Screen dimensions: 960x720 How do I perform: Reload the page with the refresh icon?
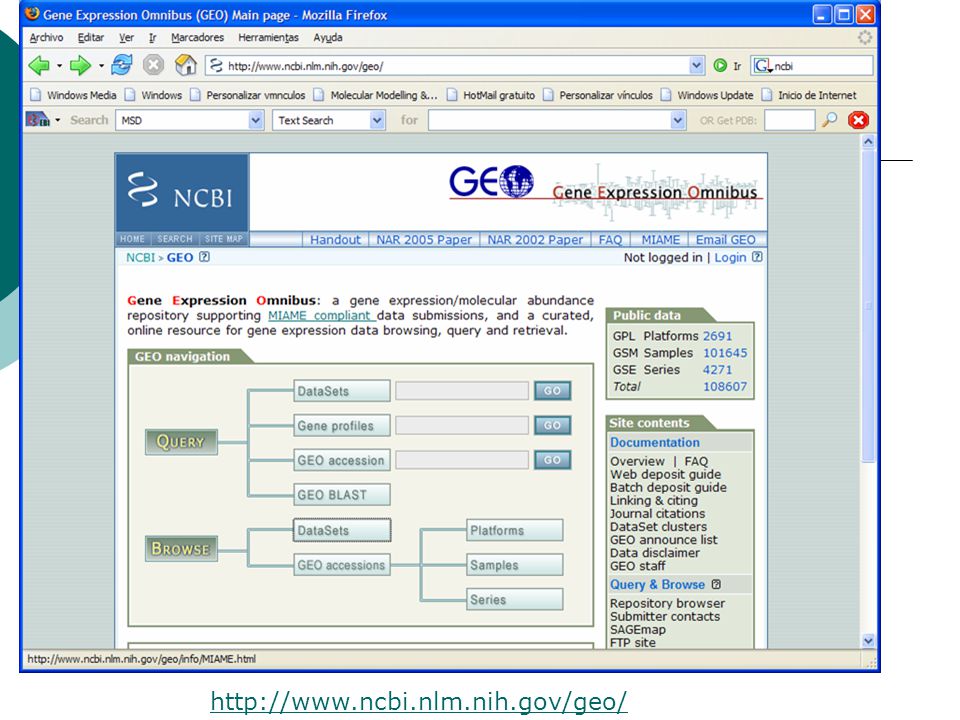(122, 65)
